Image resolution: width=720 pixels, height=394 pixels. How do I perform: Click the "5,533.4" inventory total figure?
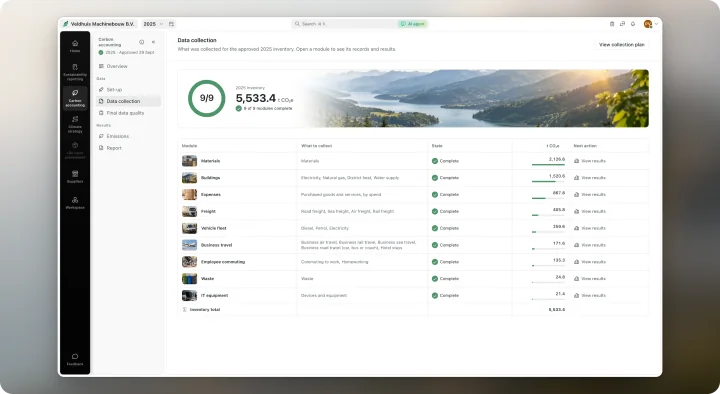(x=256, y=98)
